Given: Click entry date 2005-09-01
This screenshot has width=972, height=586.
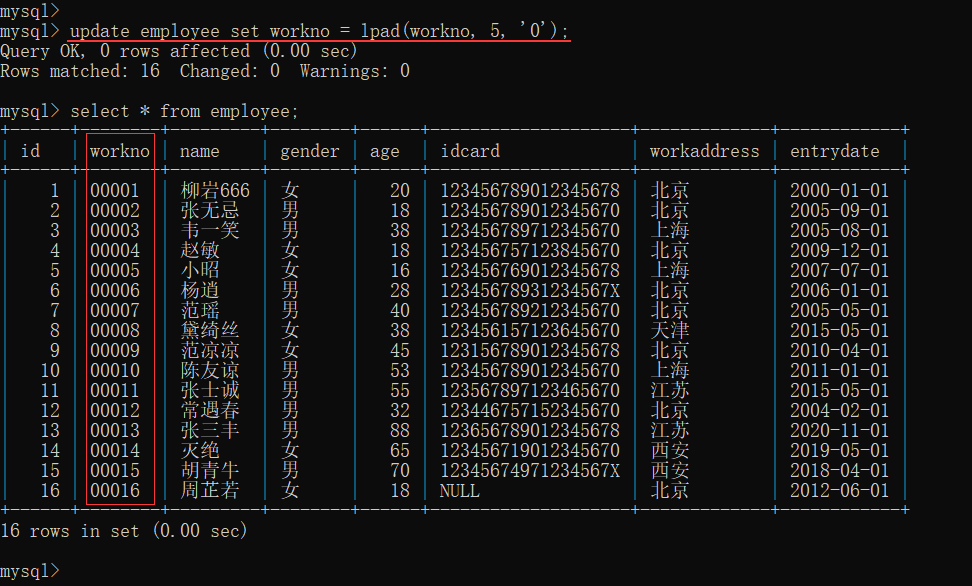Looking at the screenshot, I should pyautogui.click(x=839, y=210).
